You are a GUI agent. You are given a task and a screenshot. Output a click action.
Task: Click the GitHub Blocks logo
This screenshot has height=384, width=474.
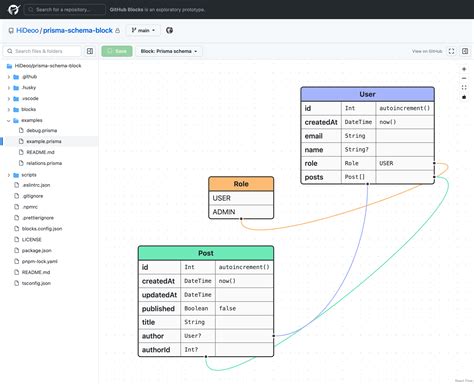14,10
